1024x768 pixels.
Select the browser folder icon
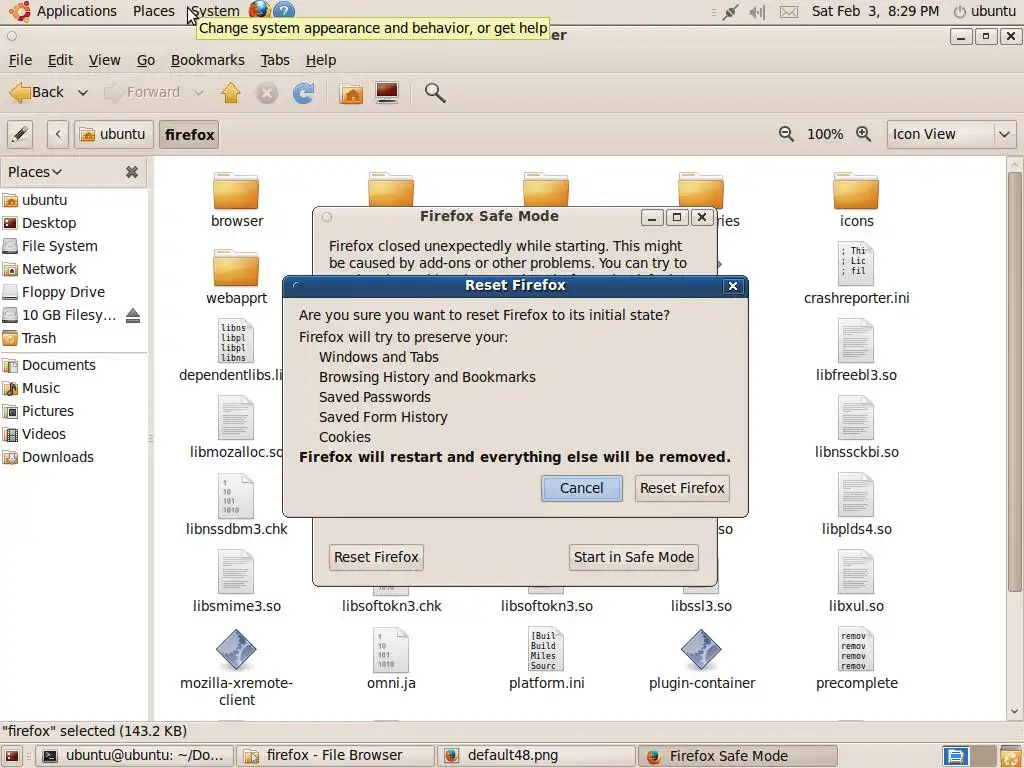(x=236, y=191)
